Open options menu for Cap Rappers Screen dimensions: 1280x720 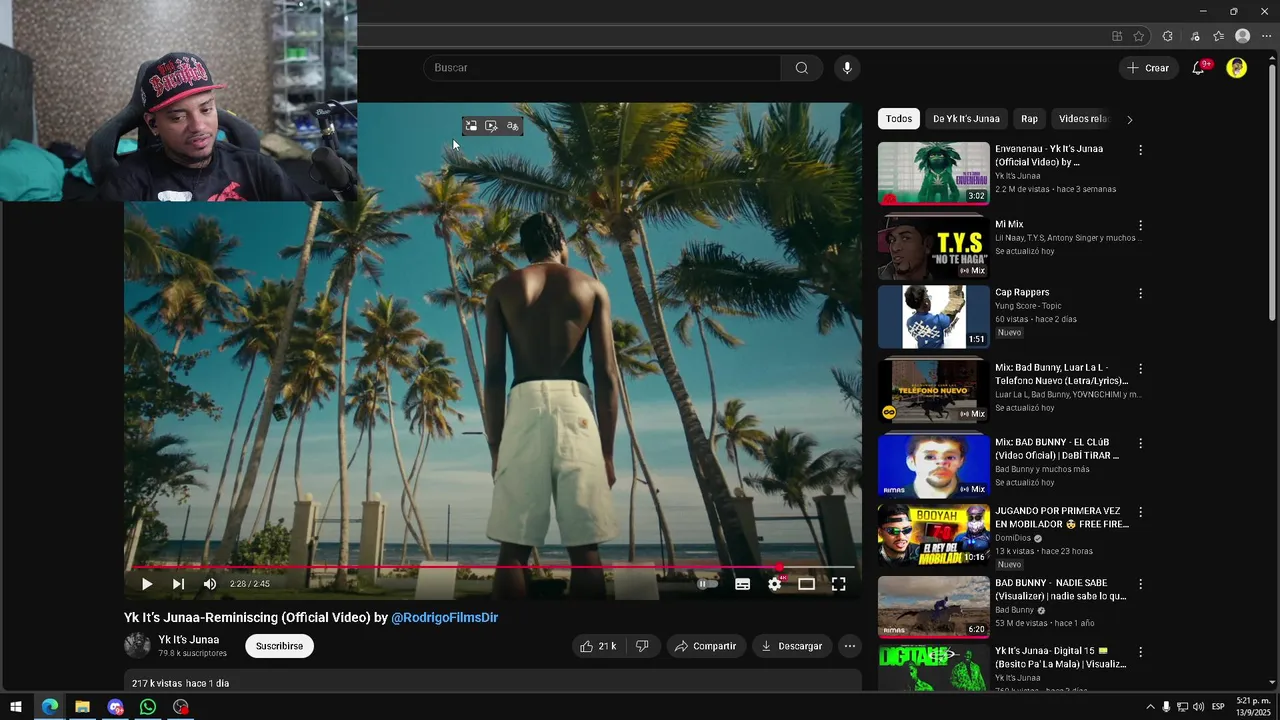(1140, 294)
